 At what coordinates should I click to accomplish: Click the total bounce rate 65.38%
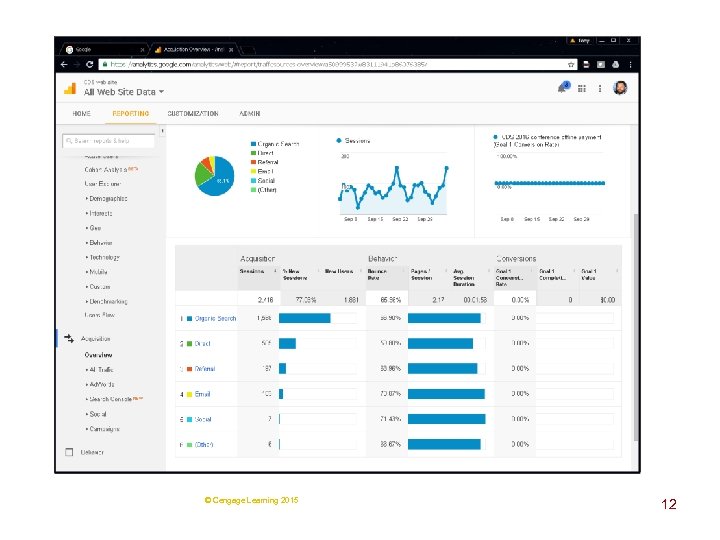(391, 300)
